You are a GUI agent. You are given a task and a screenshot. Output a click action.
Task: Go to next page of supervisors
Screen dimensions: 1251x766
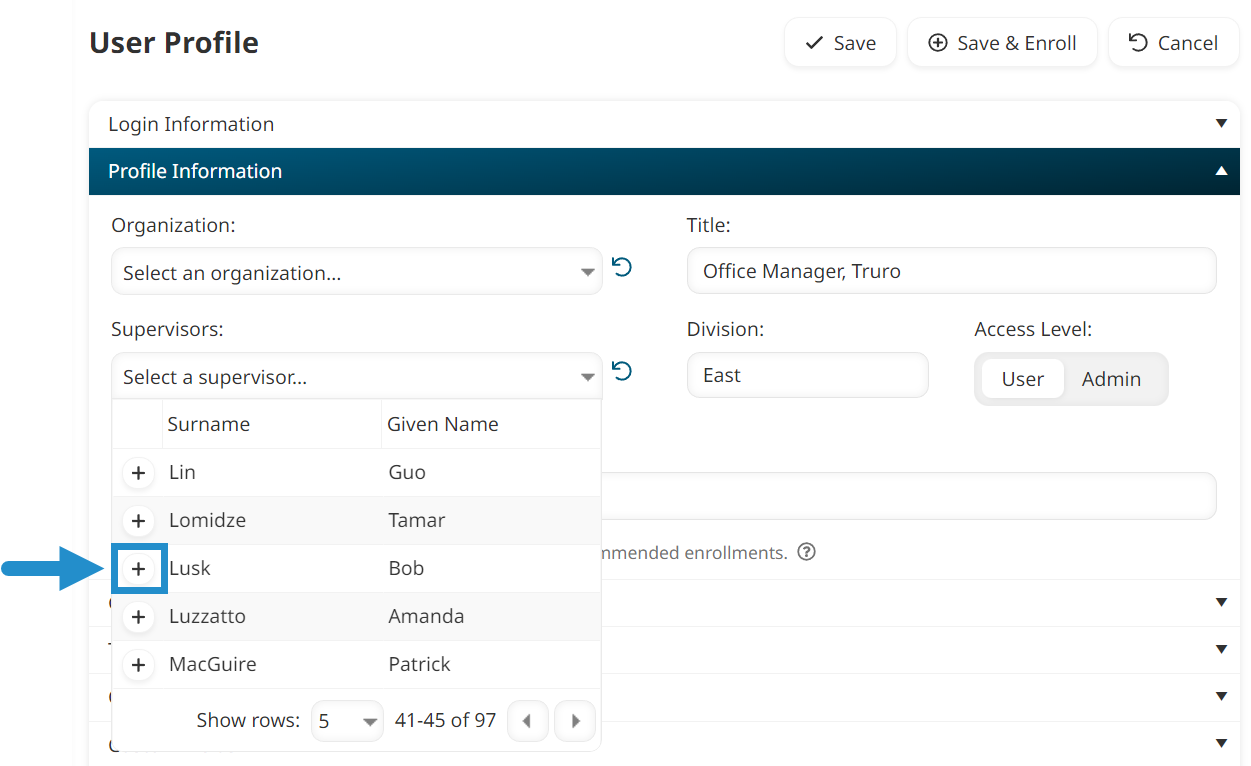(575, 721)
